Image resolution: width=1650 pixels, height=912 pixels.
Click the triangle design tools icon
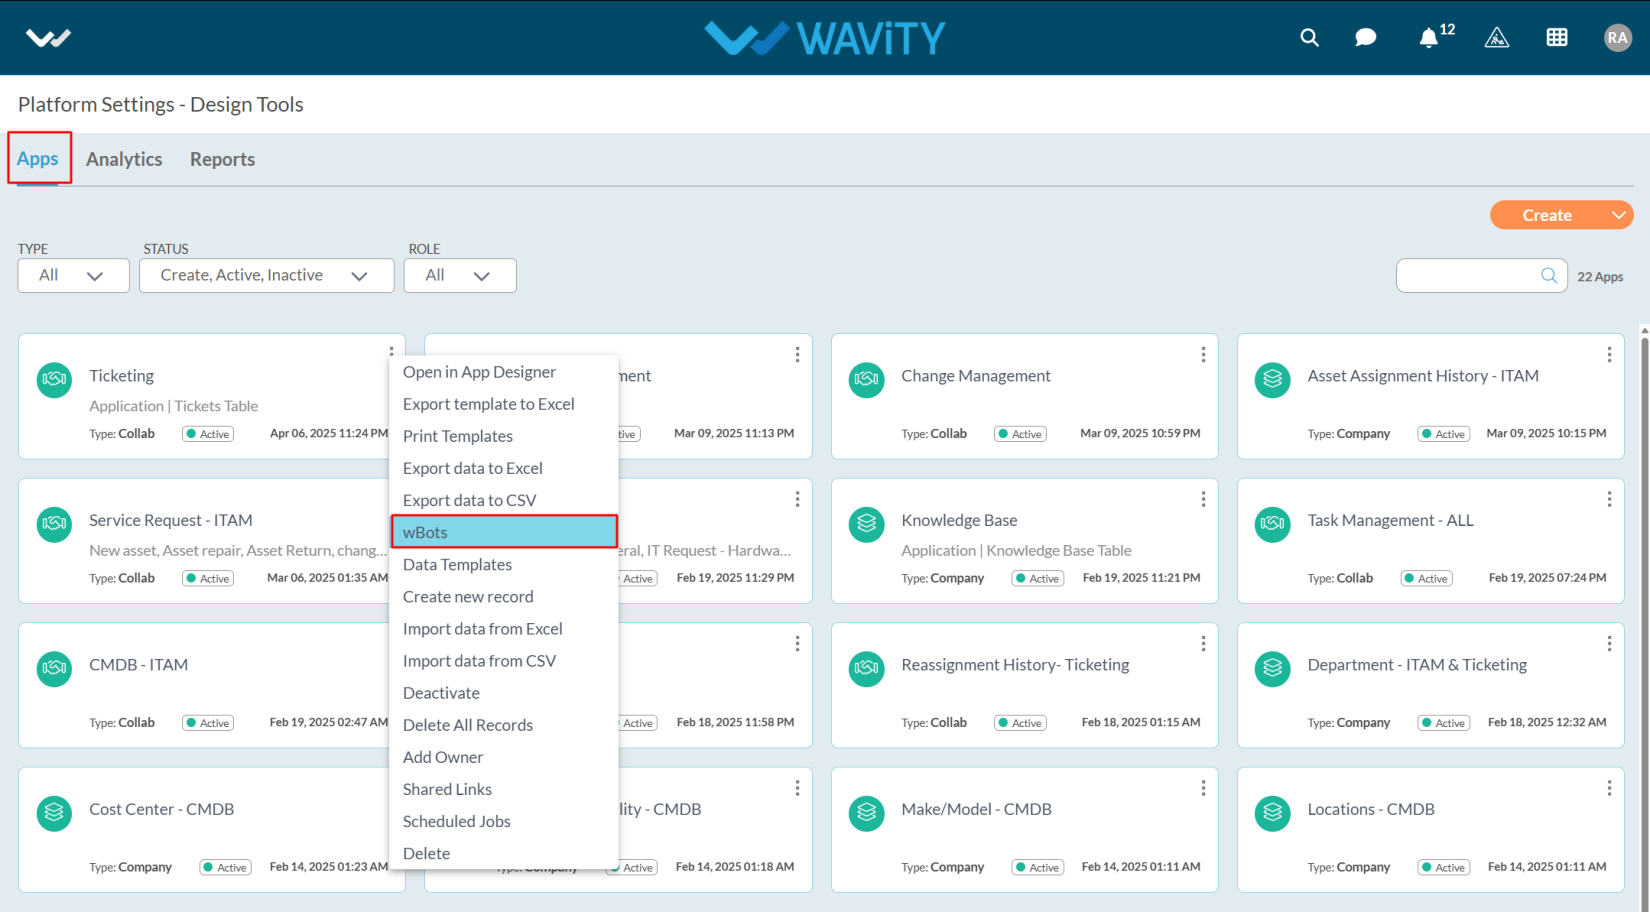[1496, 38]
